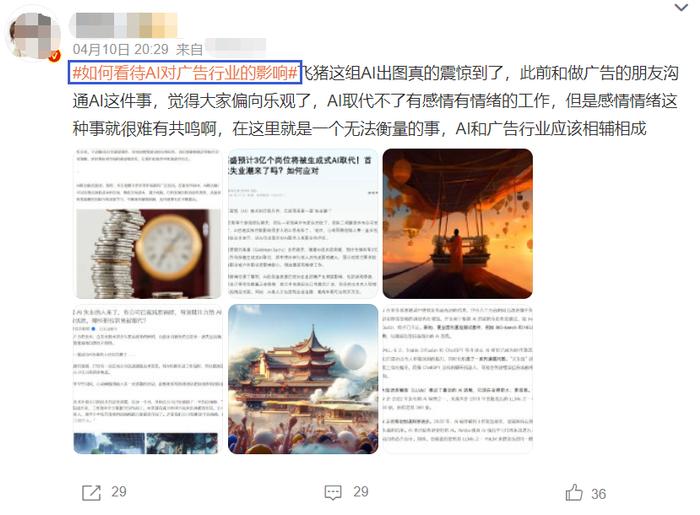The width and height of the screenshot is (700, 515).
Task: Like the post with thumbs-up icon
Action: (574, 493)
